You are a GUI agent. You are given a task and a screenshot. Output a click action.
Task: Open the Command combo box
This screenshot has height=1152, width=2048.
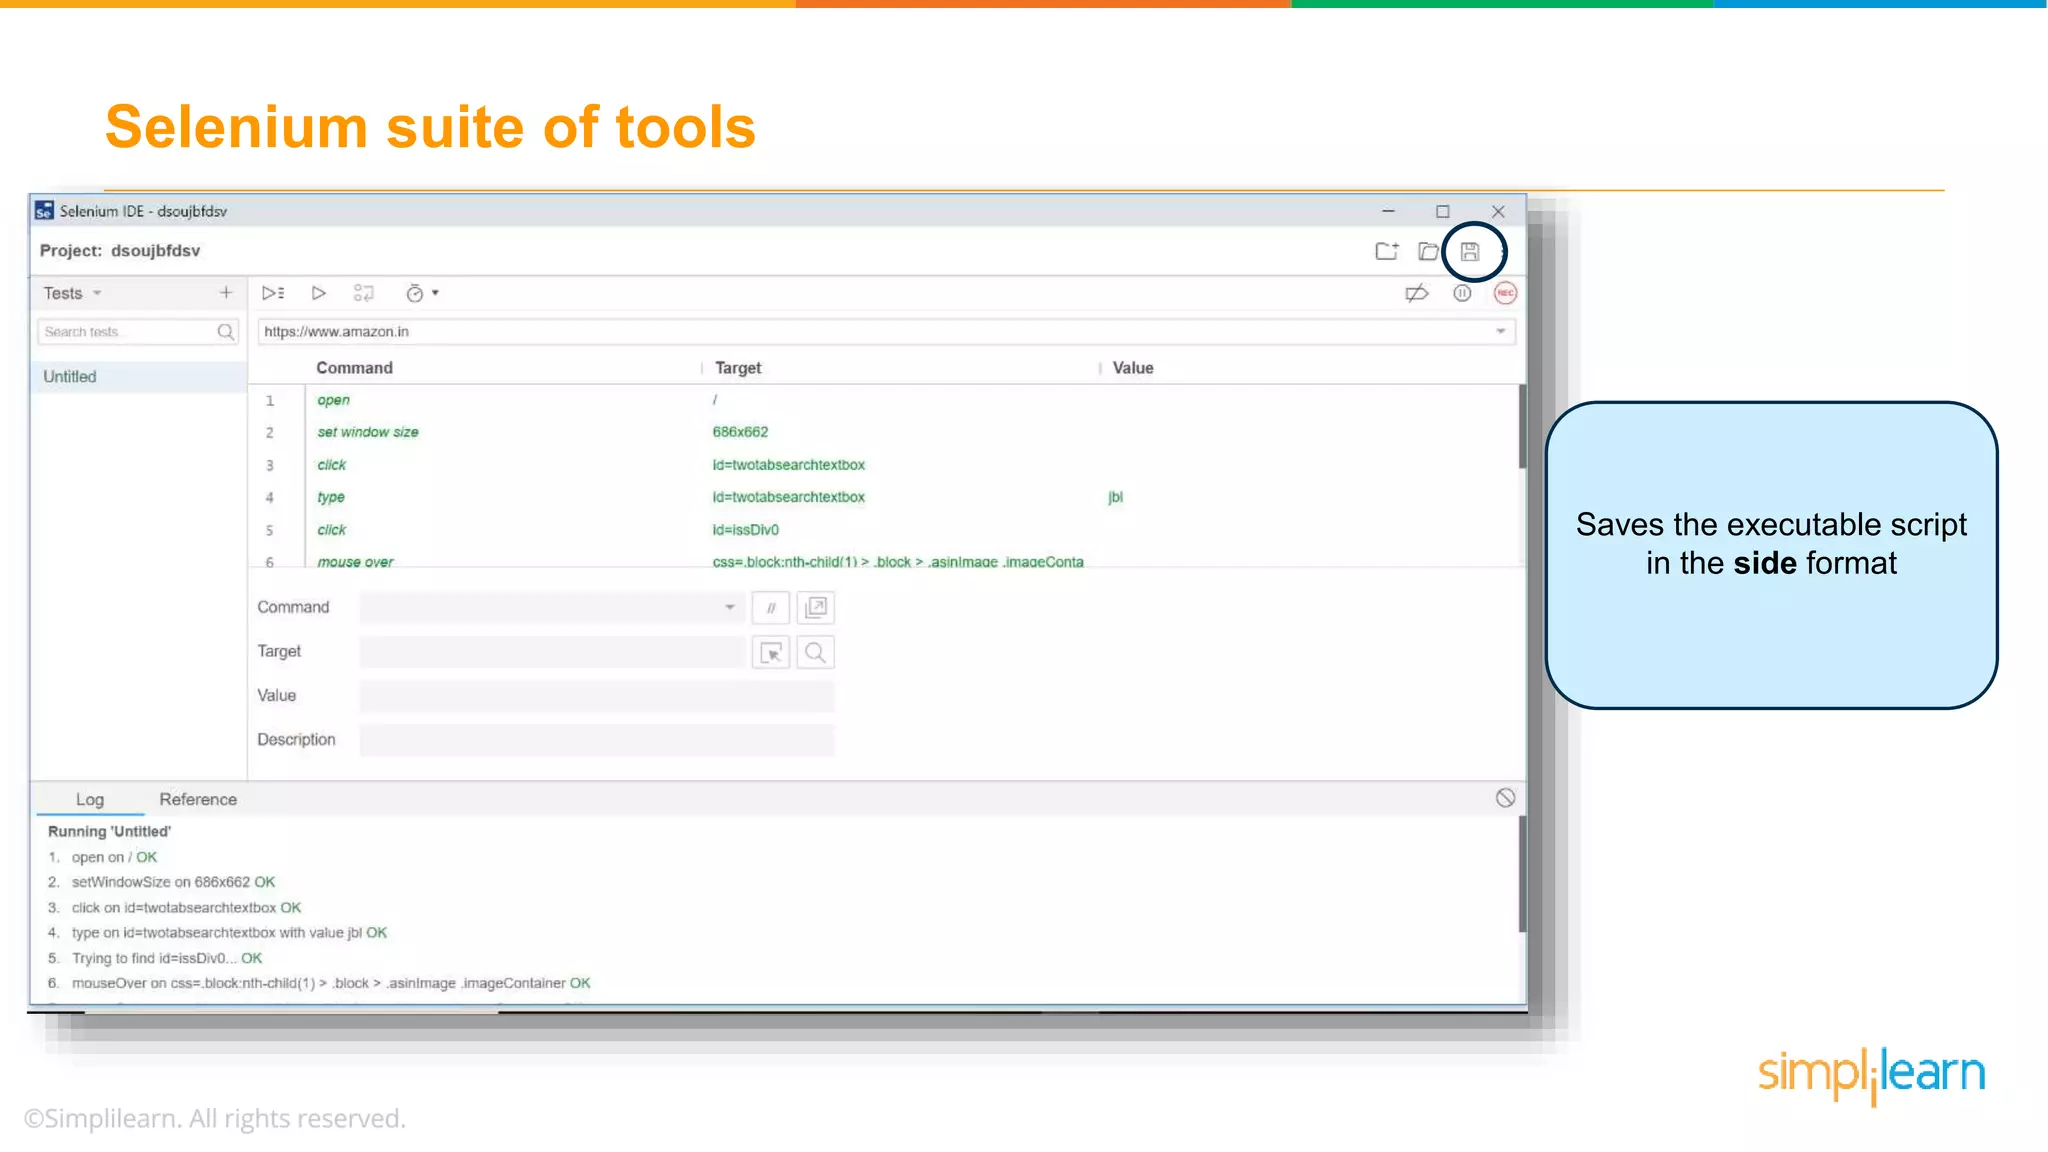click(x=552, y=607)
